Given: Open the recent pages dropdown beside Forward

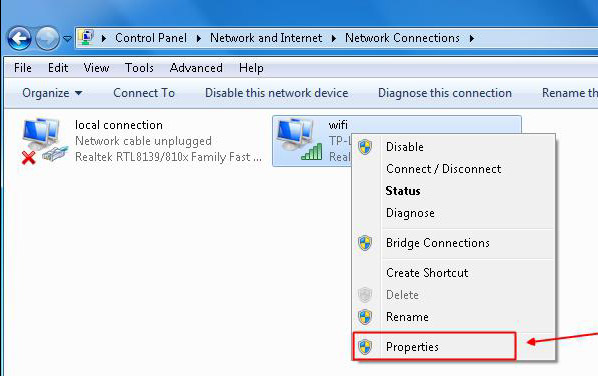Looking at the screenshot, I should click(x=68, y=39).
